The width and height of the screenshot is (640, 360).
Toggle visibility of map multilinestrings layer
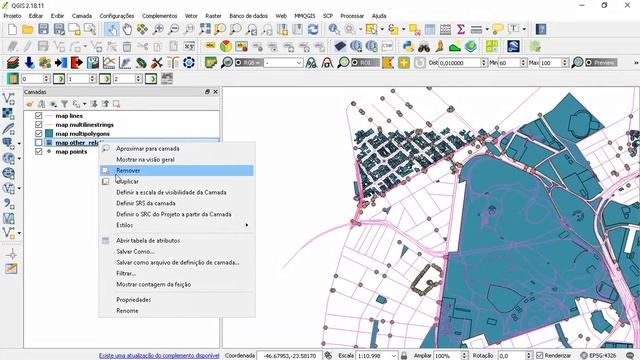click(x=39, y=124)
